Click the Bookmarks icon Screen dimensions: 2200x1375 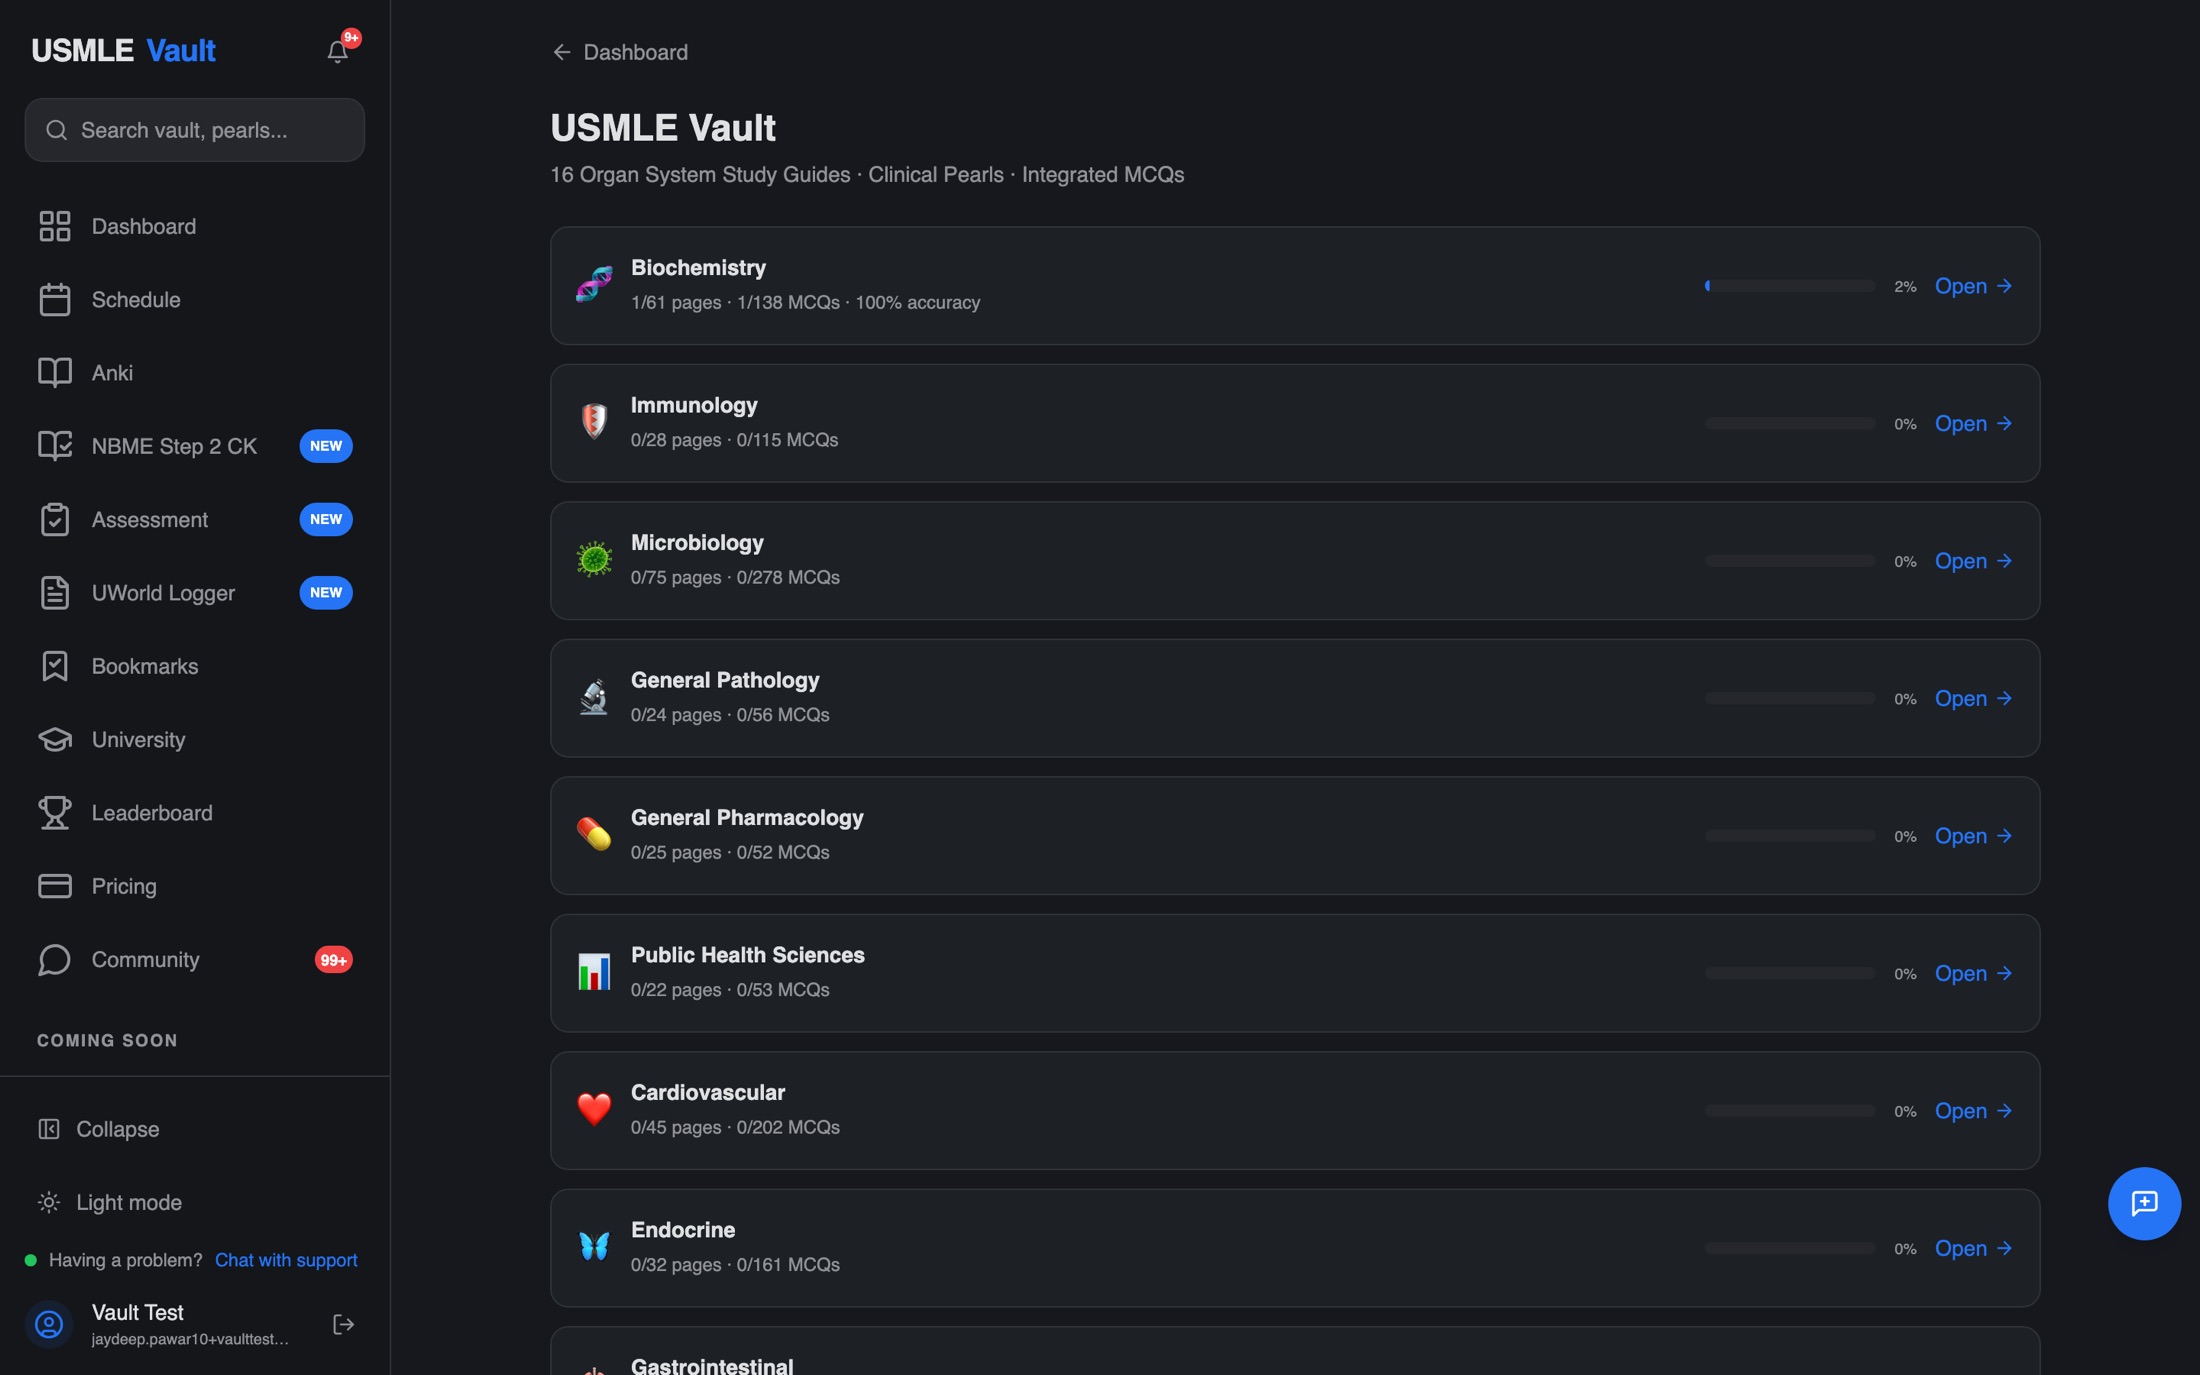coord(55,666)
